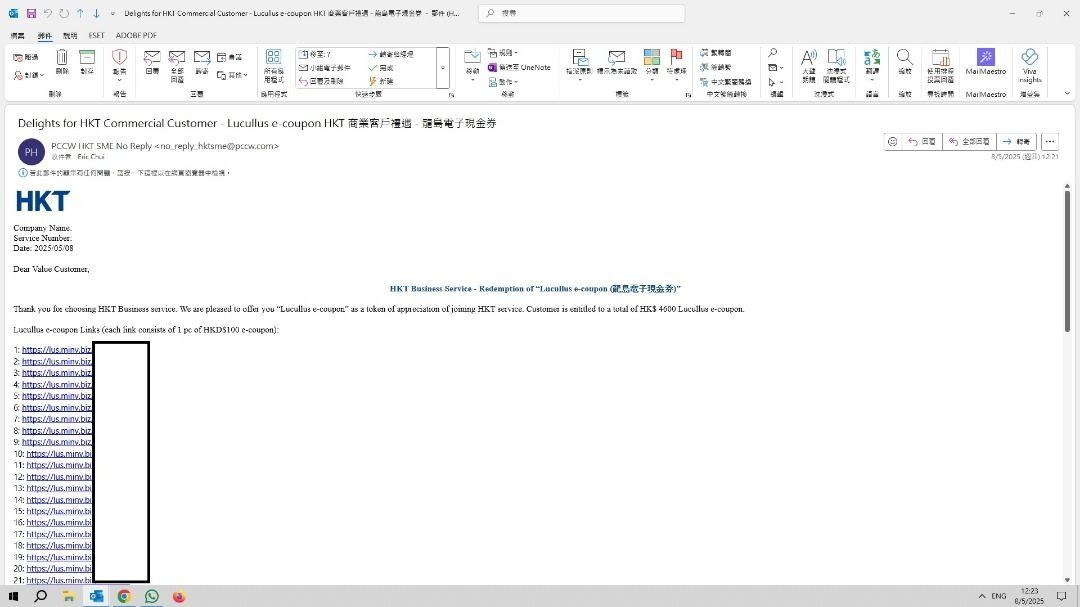Open the Help ribbon tab (說明)

[x=70, y=35]
